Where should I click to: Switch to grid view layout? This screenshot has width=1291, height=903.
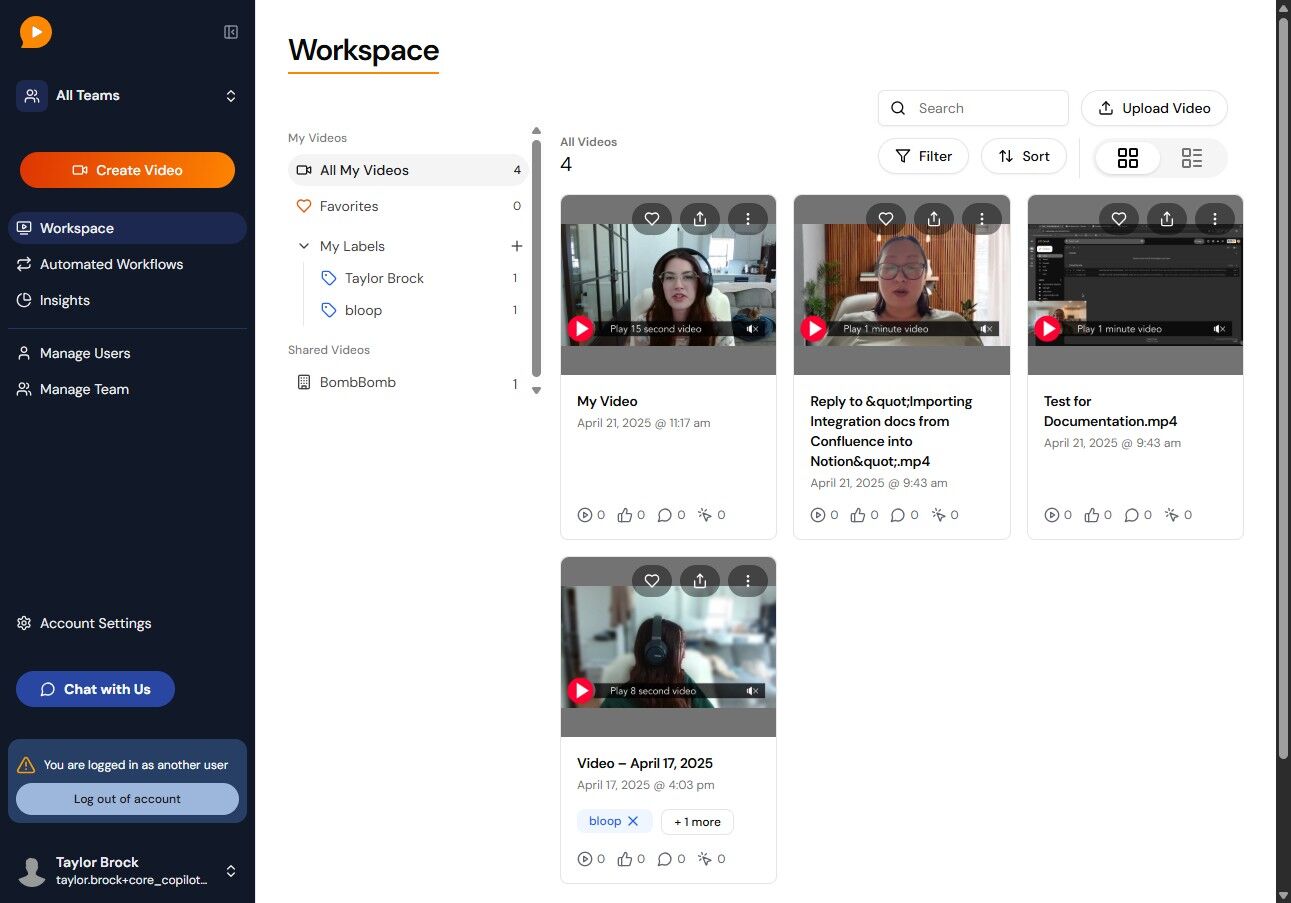1128,158
